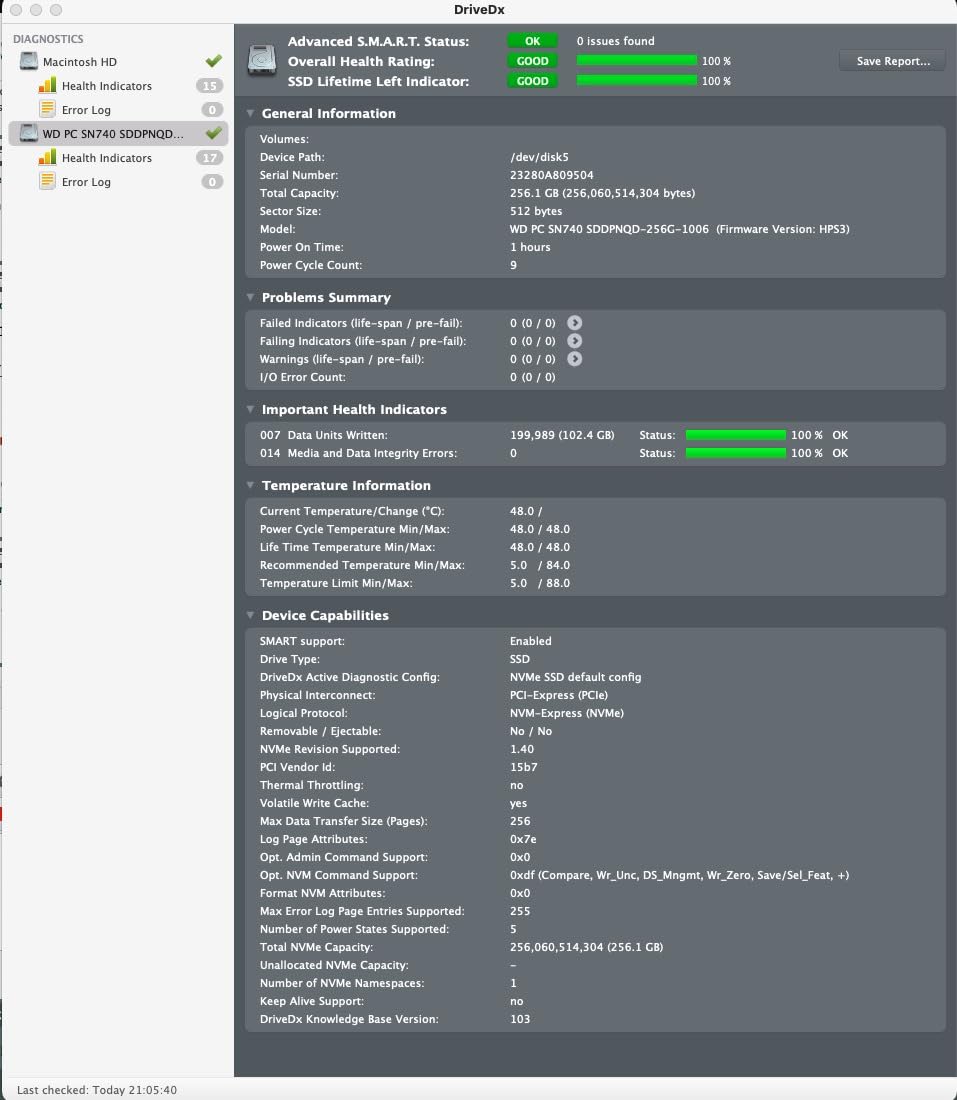Viewport: 957px width, 1100px height.
Task: Click the Save Report button
Action: 893,61
